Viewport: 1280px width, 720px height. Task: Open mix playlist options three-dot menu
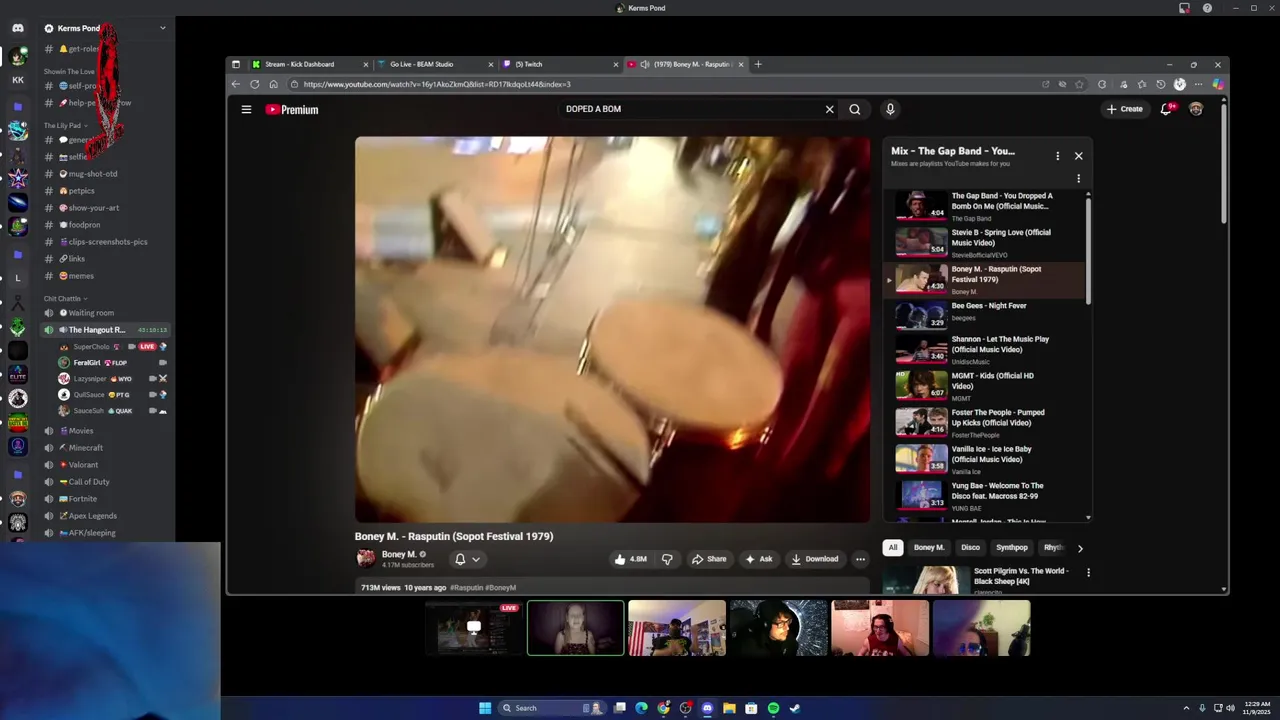pyautogui.click(x=1057, y=156)
